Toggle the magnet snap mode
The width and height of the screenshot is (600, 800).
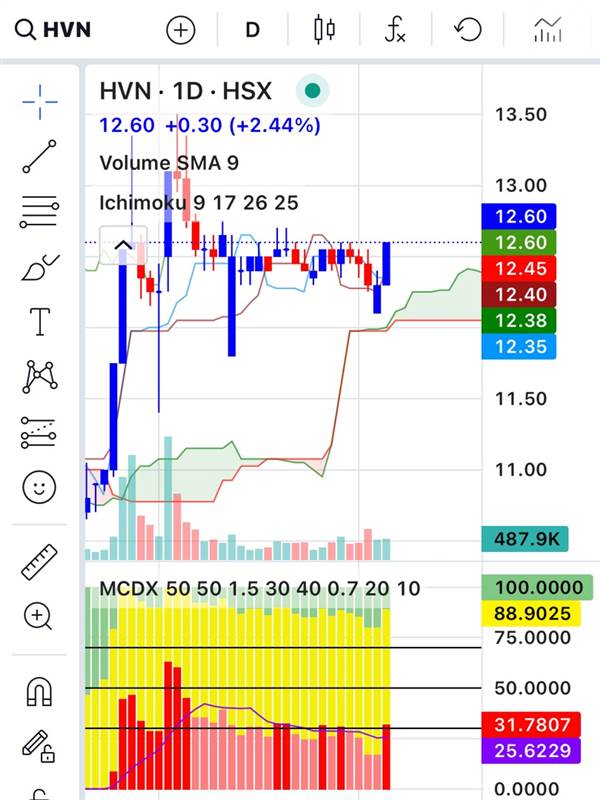click(39, 691)
